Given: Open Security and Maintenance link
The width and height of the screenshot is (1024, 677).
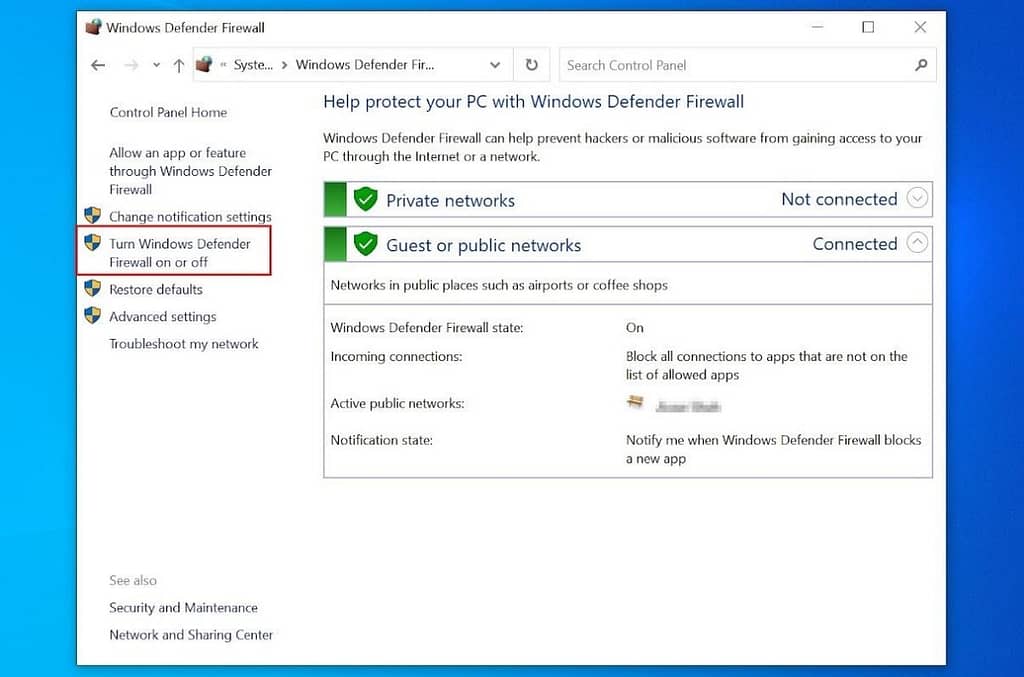Looking at the screenshot, I should 184,608.
